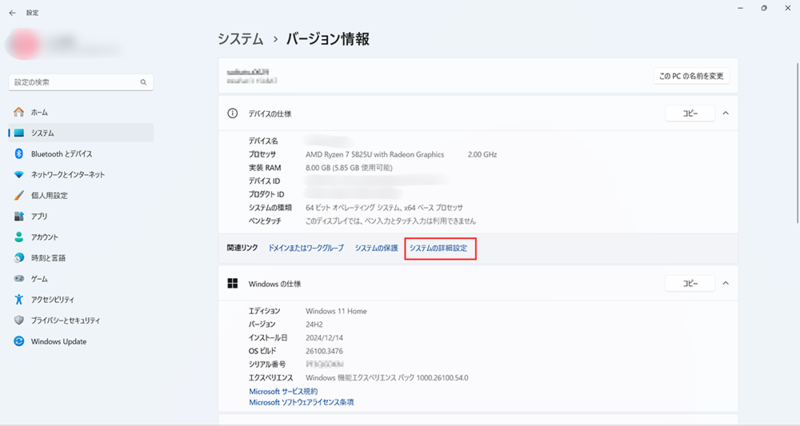
Task: Select the エクスペリエンス pack value
Action: pos(387,378)
